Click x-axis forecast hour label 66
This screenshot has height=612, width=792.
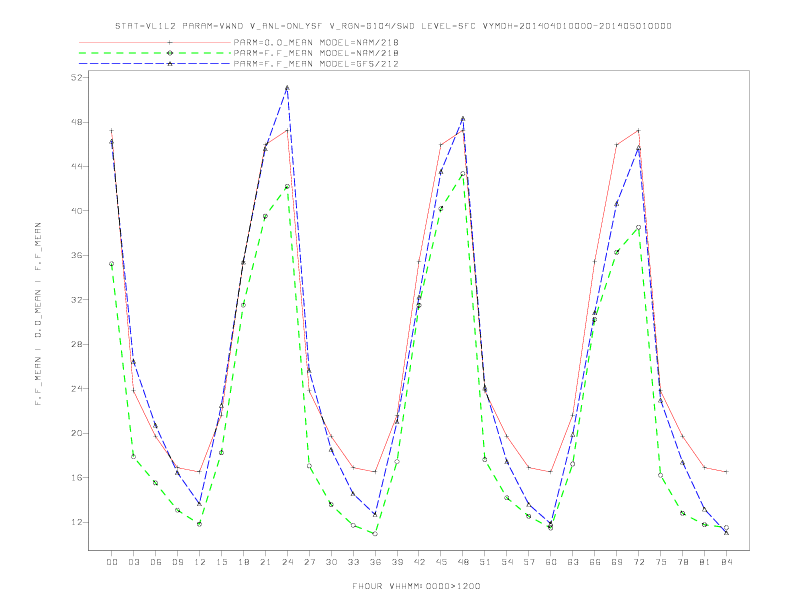pos(595,562)
